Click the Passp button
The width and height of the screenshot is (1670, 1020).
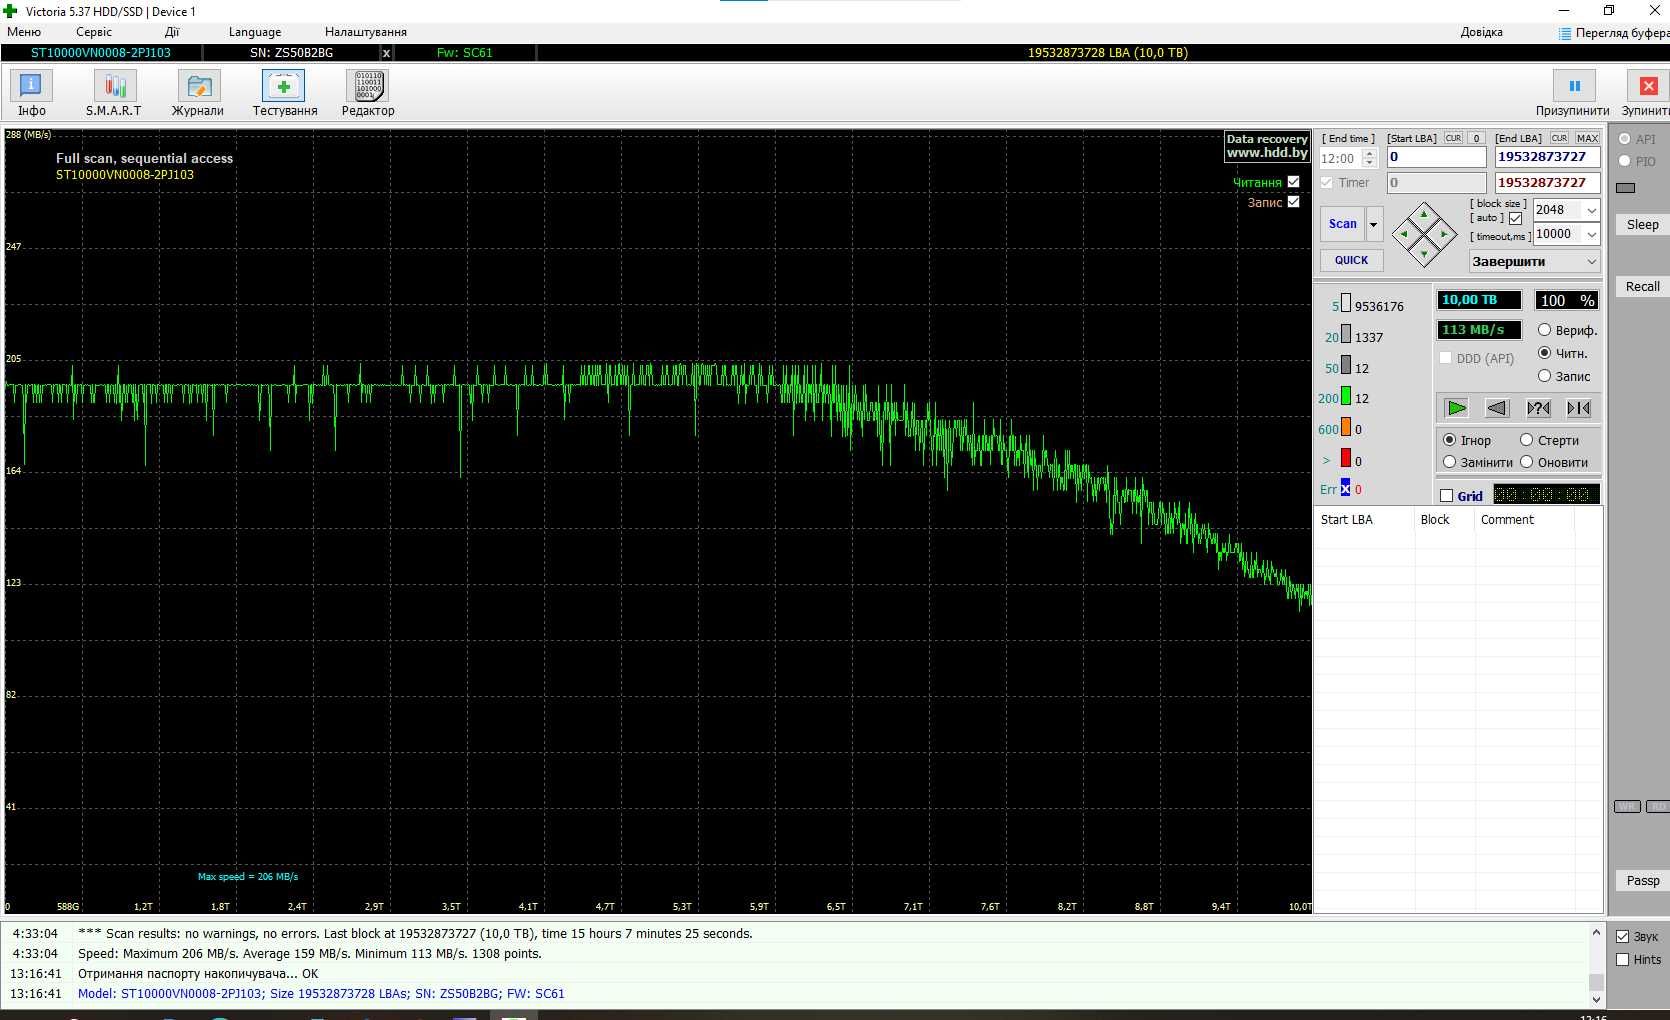click(1642, 881)
